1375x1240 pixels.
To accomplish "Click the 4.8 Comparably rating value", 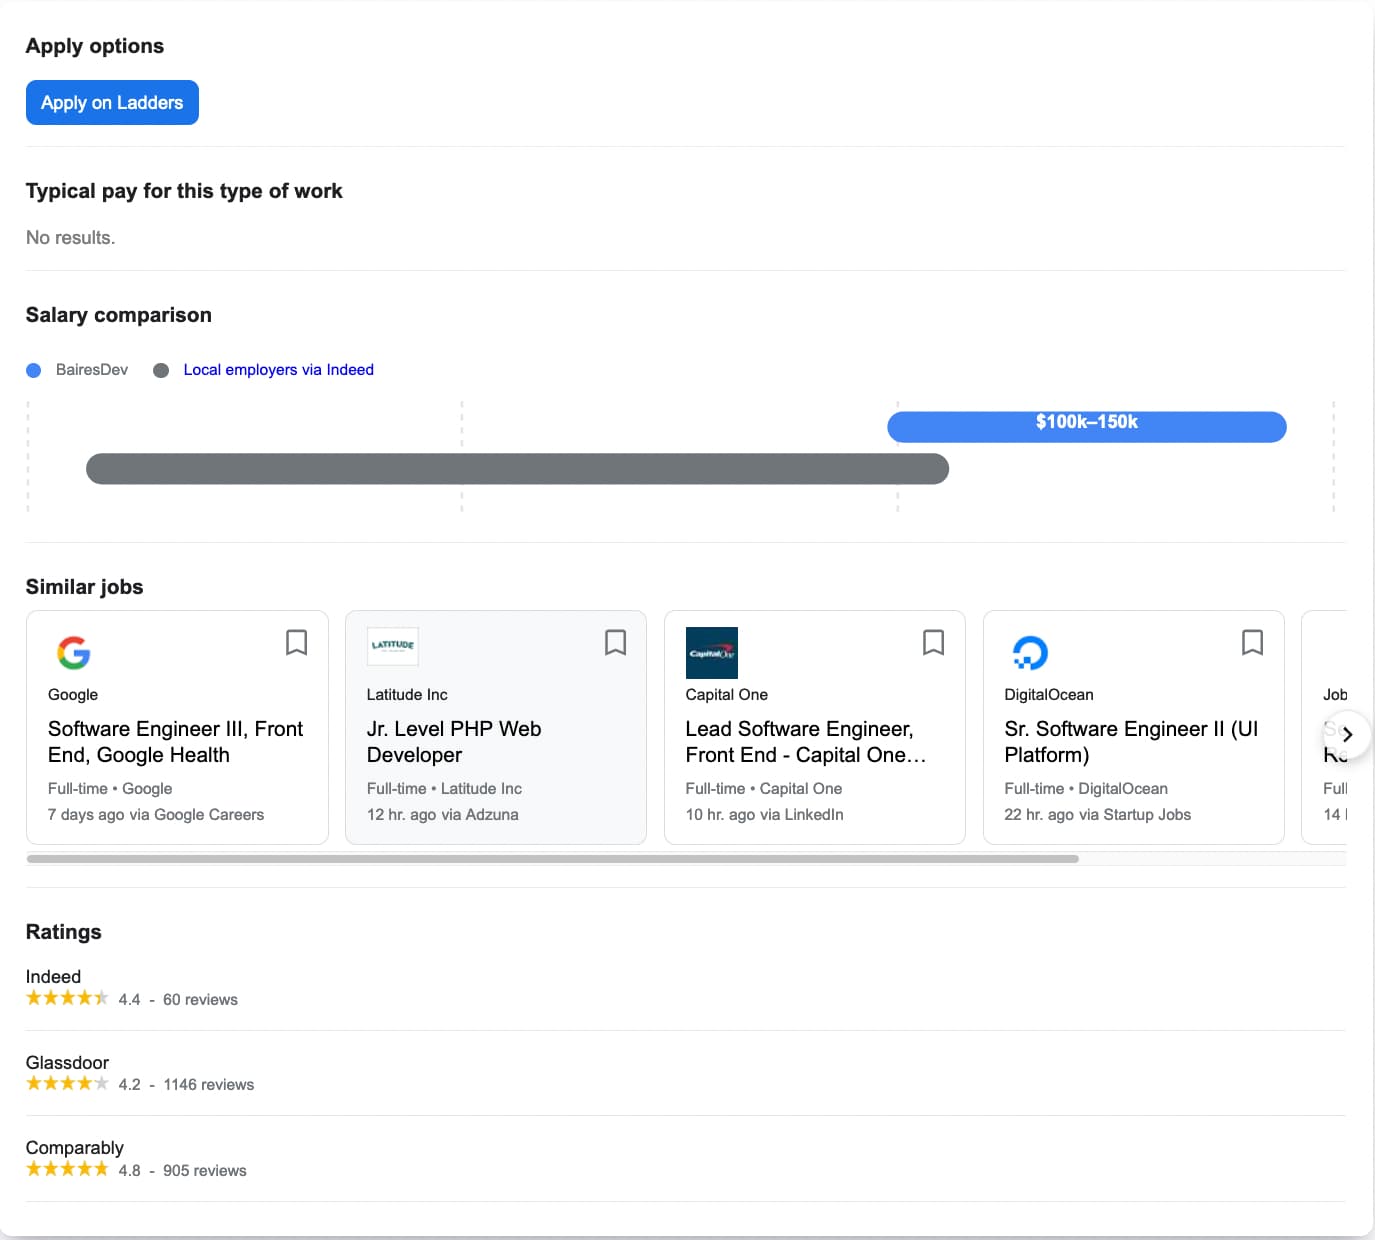I will click(130, 1171).
